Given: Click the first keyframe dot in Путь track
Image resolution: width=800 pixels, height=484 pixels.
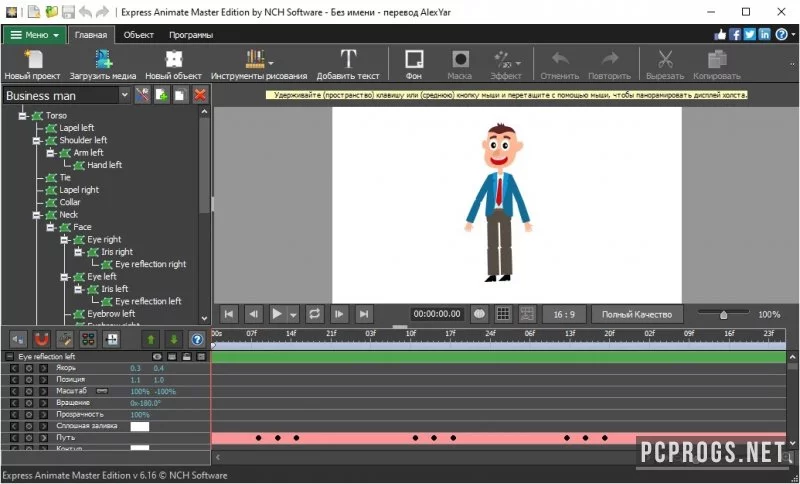Looking at the screenshot, I should pos(259,438).
